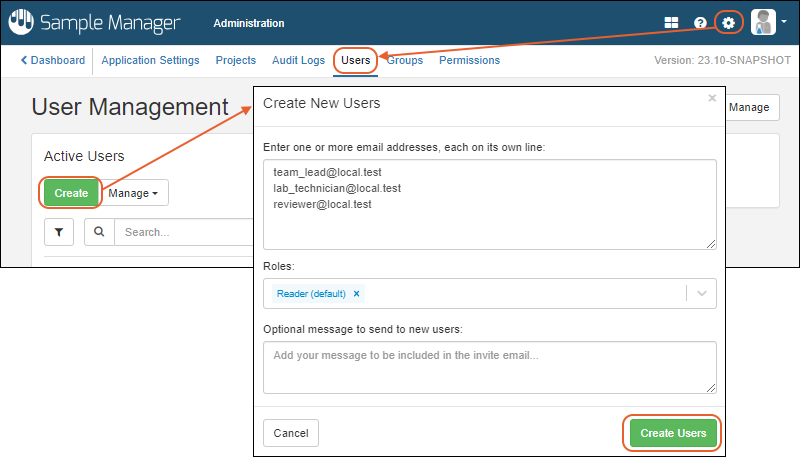
Task: Click the optional invite message field
Action: [490, 367]
